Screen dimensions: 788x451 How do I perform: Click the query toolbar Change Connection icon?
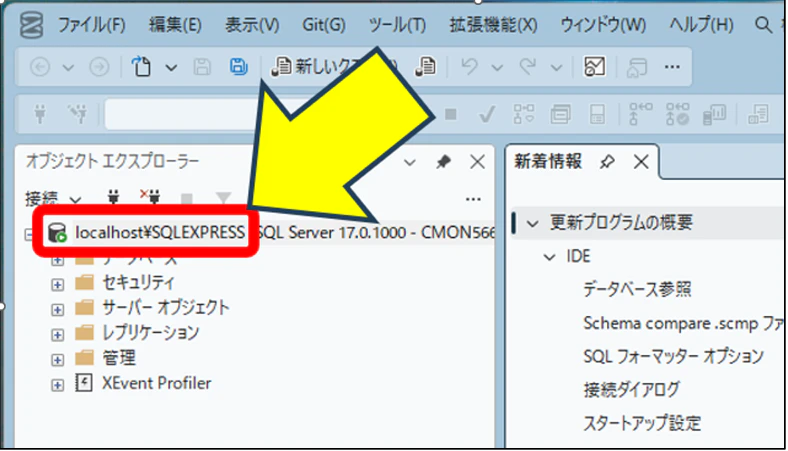pos(78,114)
